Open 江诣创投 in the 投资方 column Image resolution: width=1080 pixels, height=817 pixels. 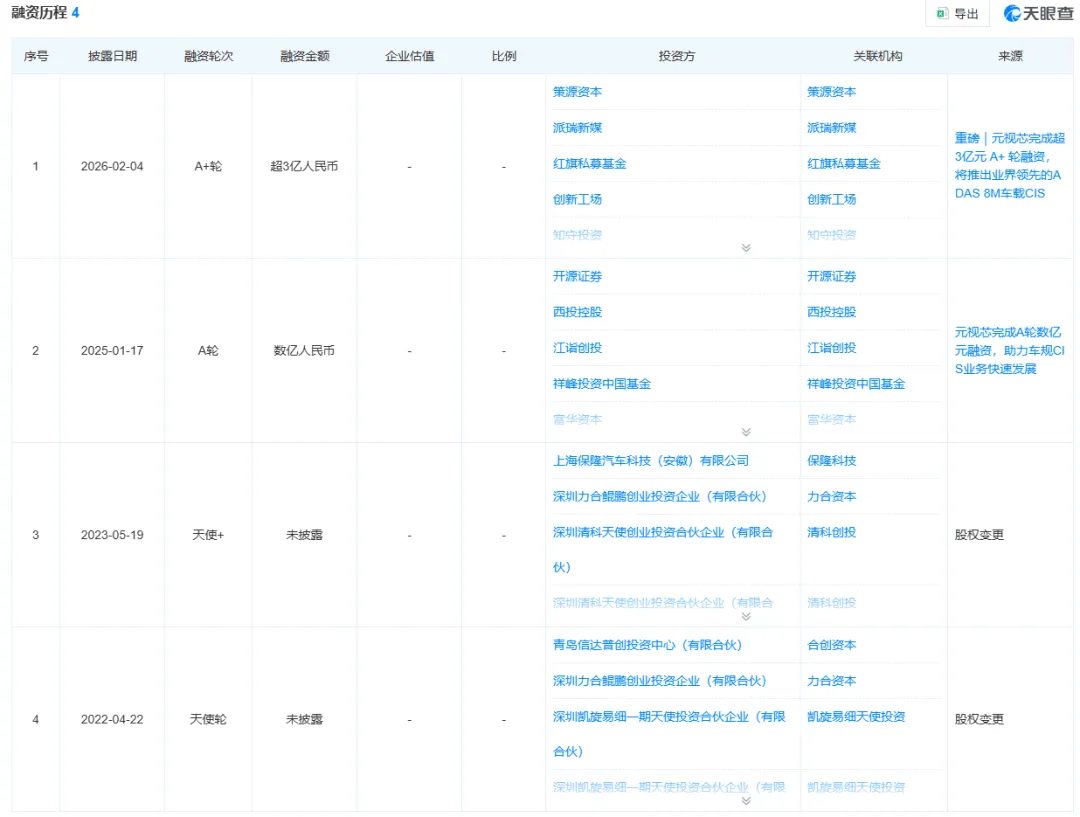[577, 348]
